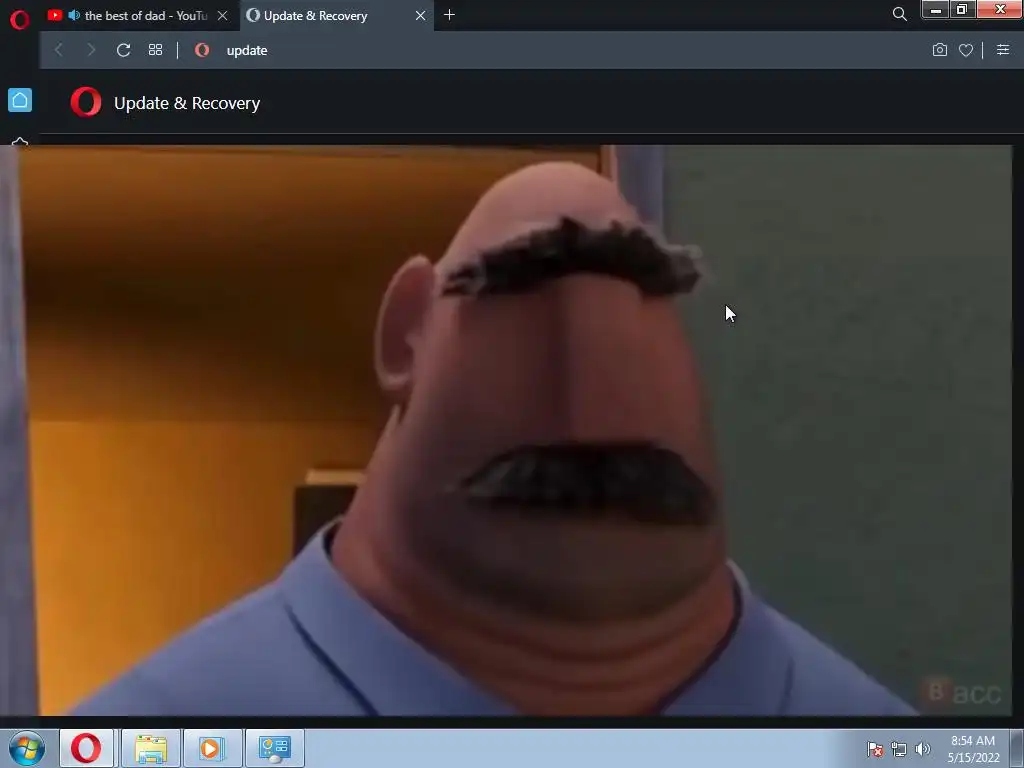Image resolution: width=1024 pixels, height=768 pixels.
Task: Restore down the Opera window
Action: pos(962,10)
